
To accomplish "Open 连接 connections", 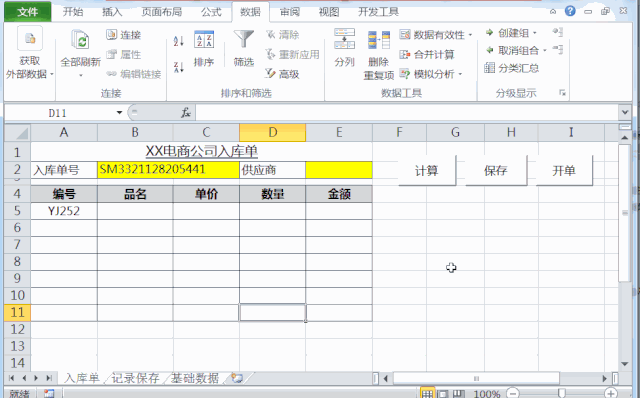I will click(x=124, y=35).
